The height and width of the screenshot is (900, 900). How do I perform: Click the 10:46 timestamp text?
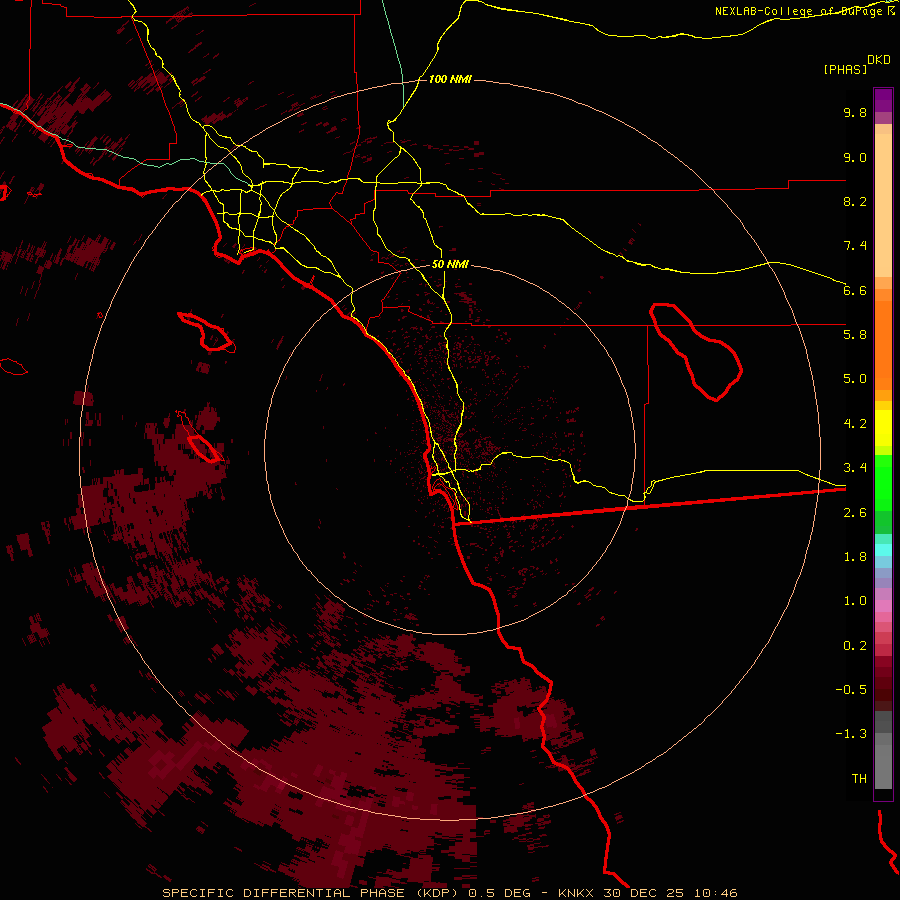click(x=715, y=893)
